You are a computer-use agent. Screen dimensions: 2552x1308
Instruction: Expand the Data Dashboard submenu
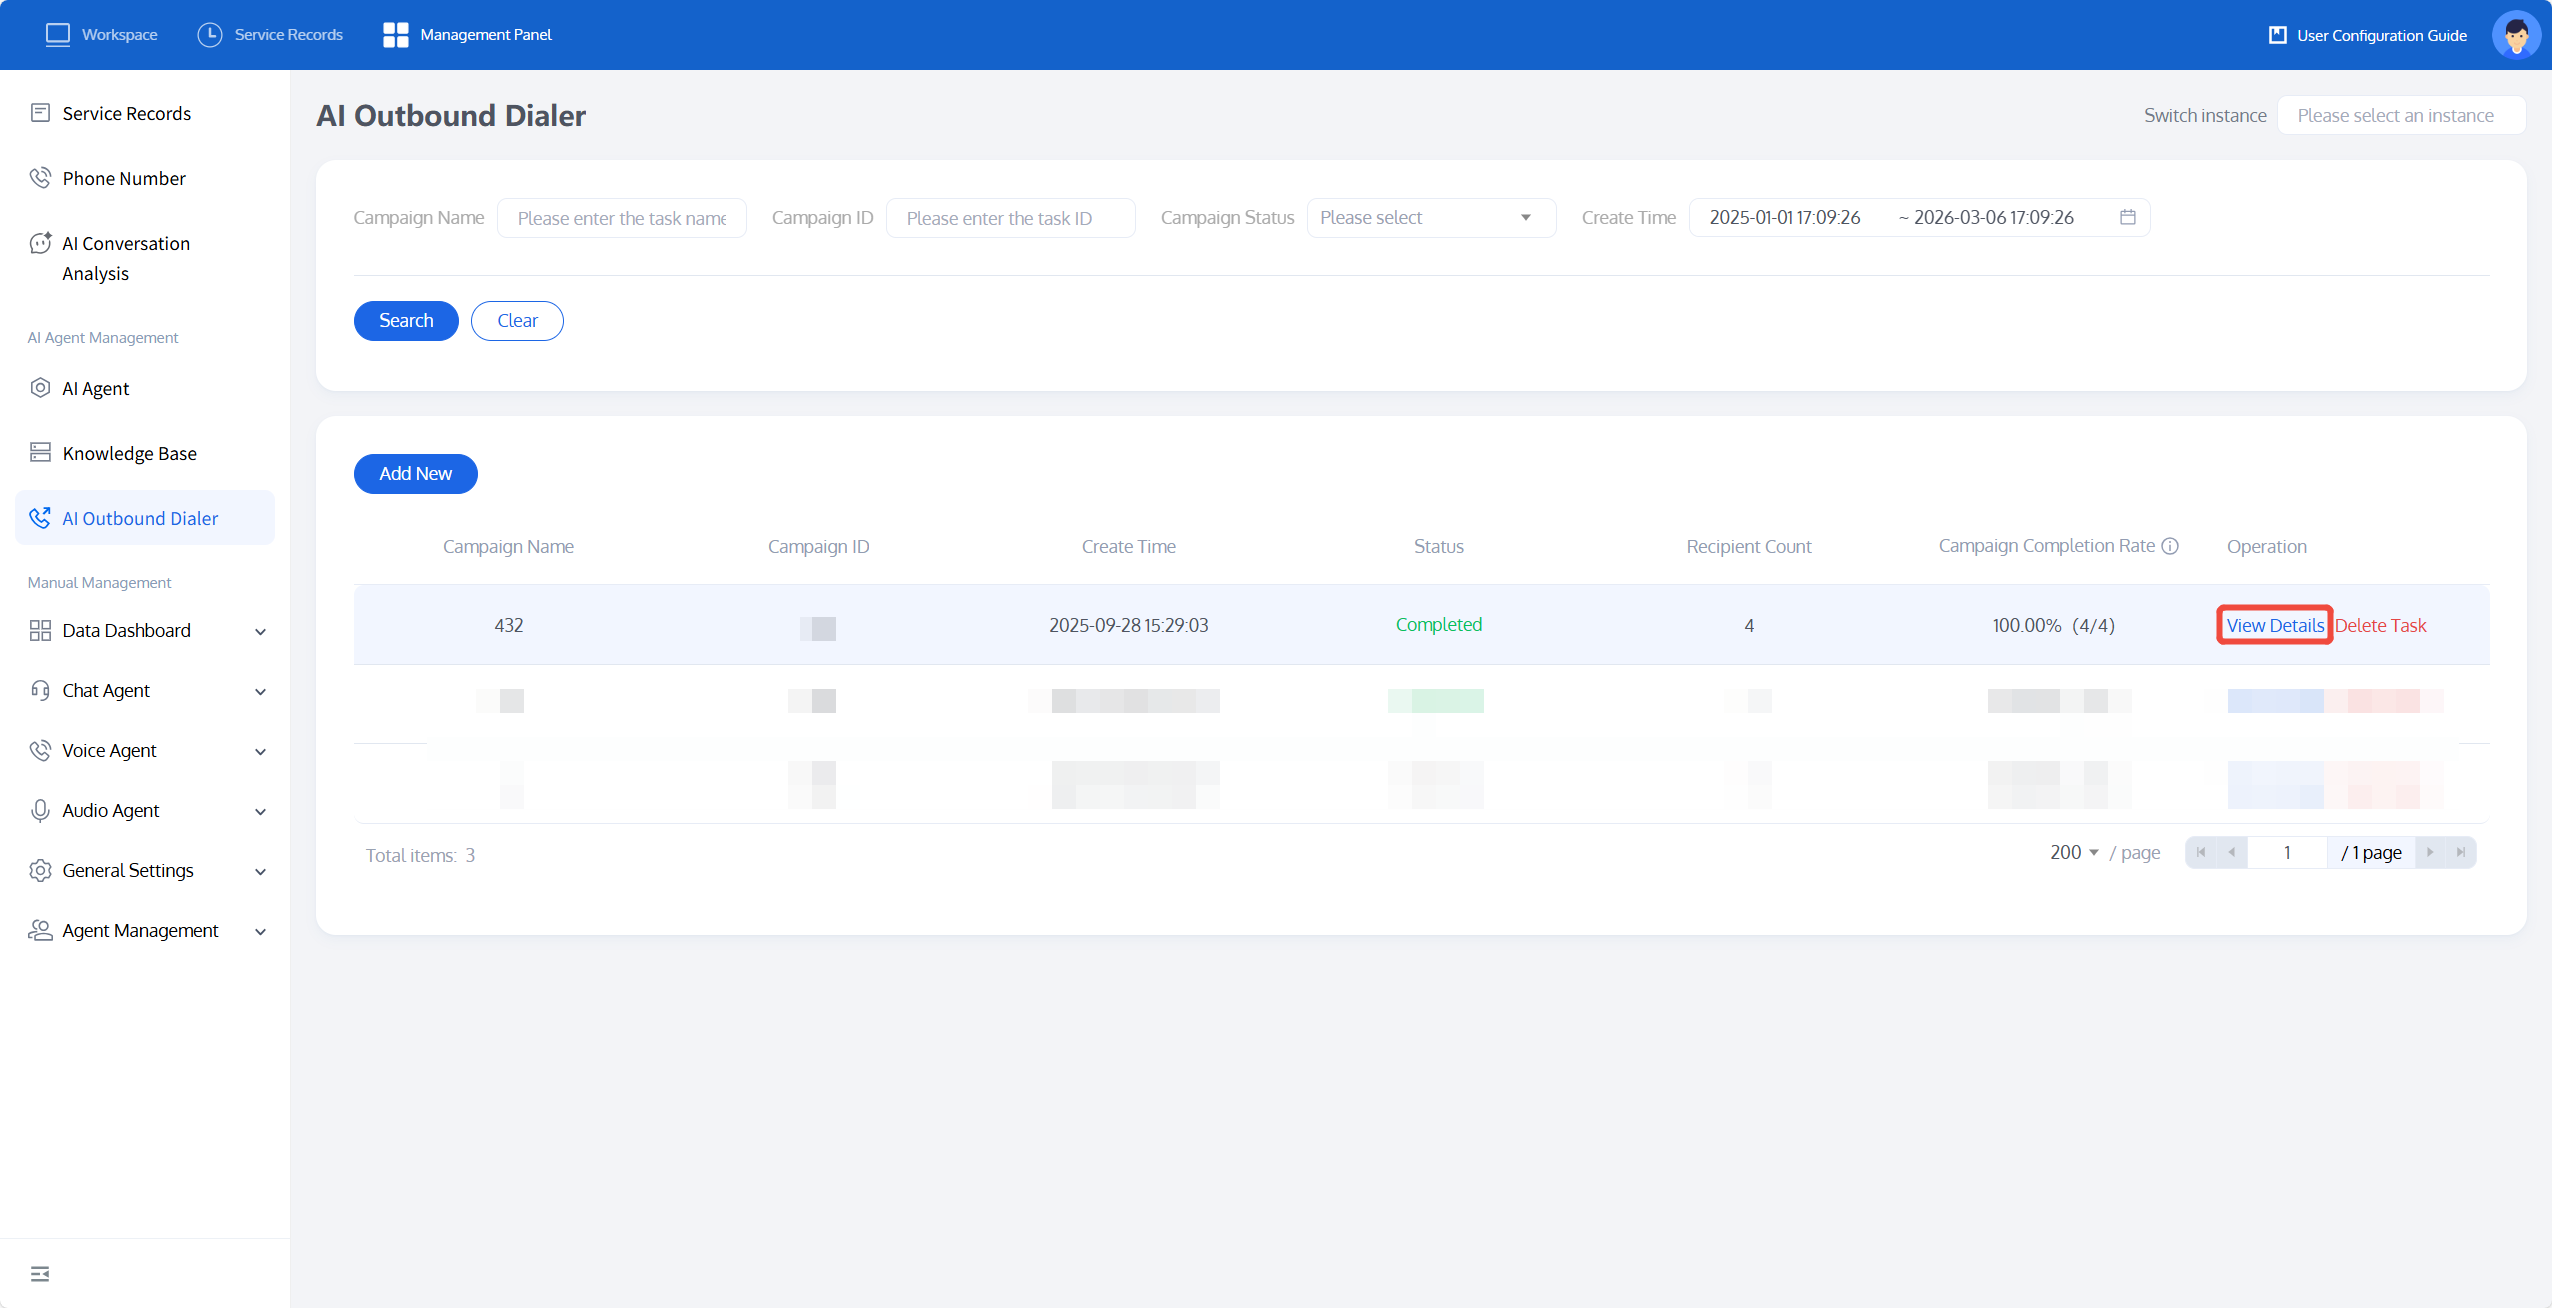pyautogui.click(x=260, y=631)
